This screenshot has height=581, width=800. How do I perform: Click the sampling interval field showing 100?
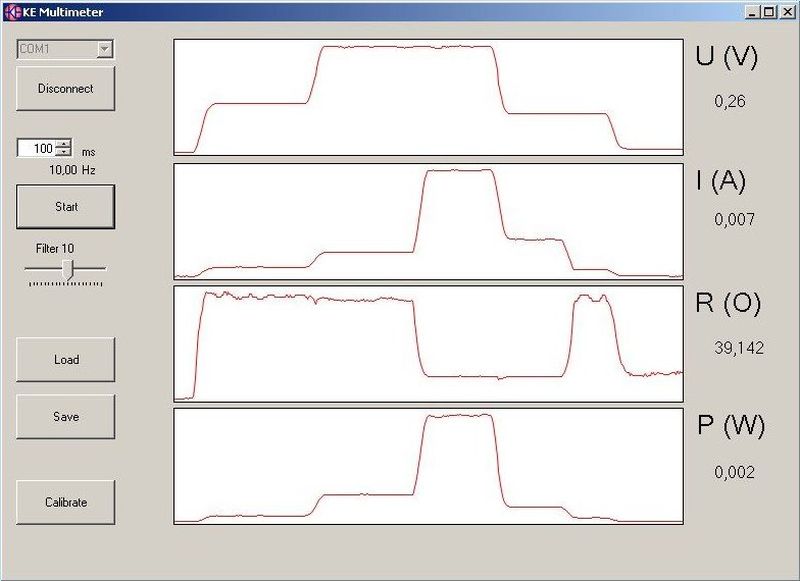[x=36, y=148]
